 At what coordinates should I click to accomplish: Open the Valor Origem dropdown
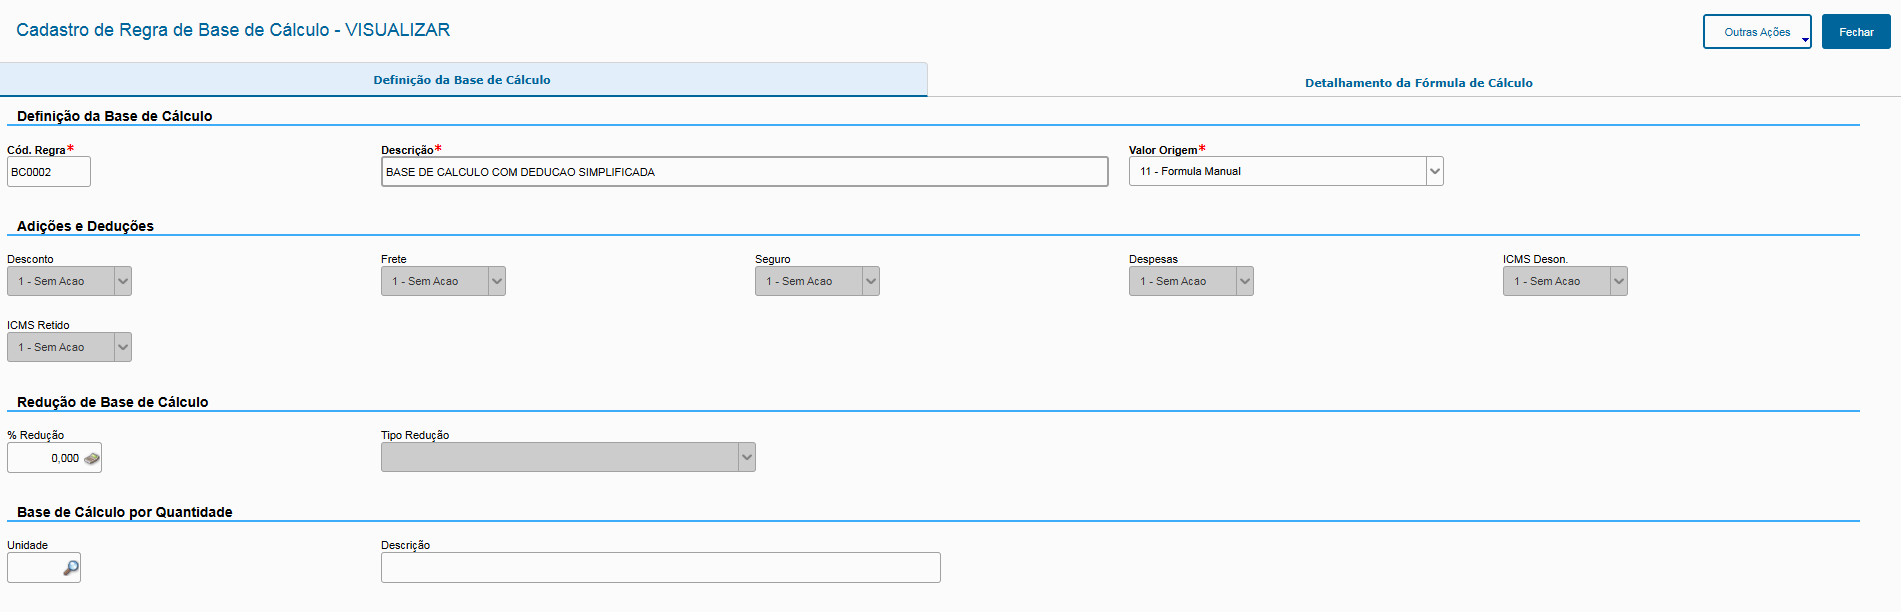click(1435, 171)
